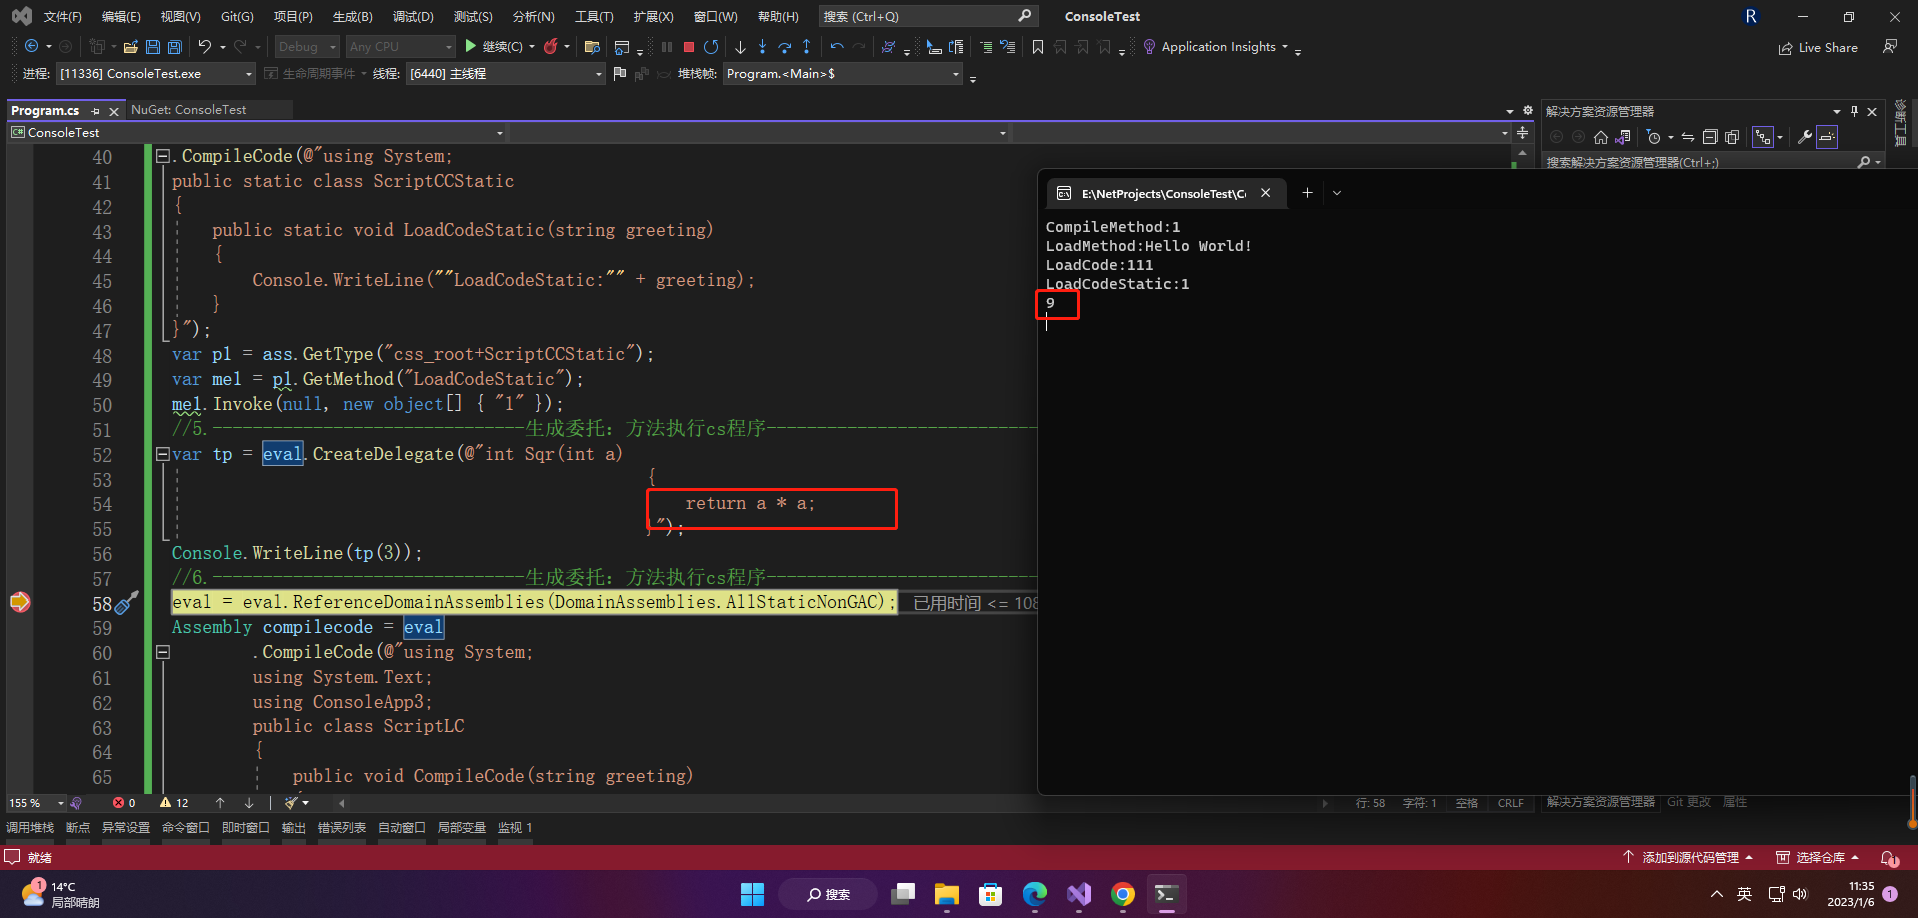Open the thread 主线程 dropdown
Screen dimensions: 1918x918
(506, 73)
